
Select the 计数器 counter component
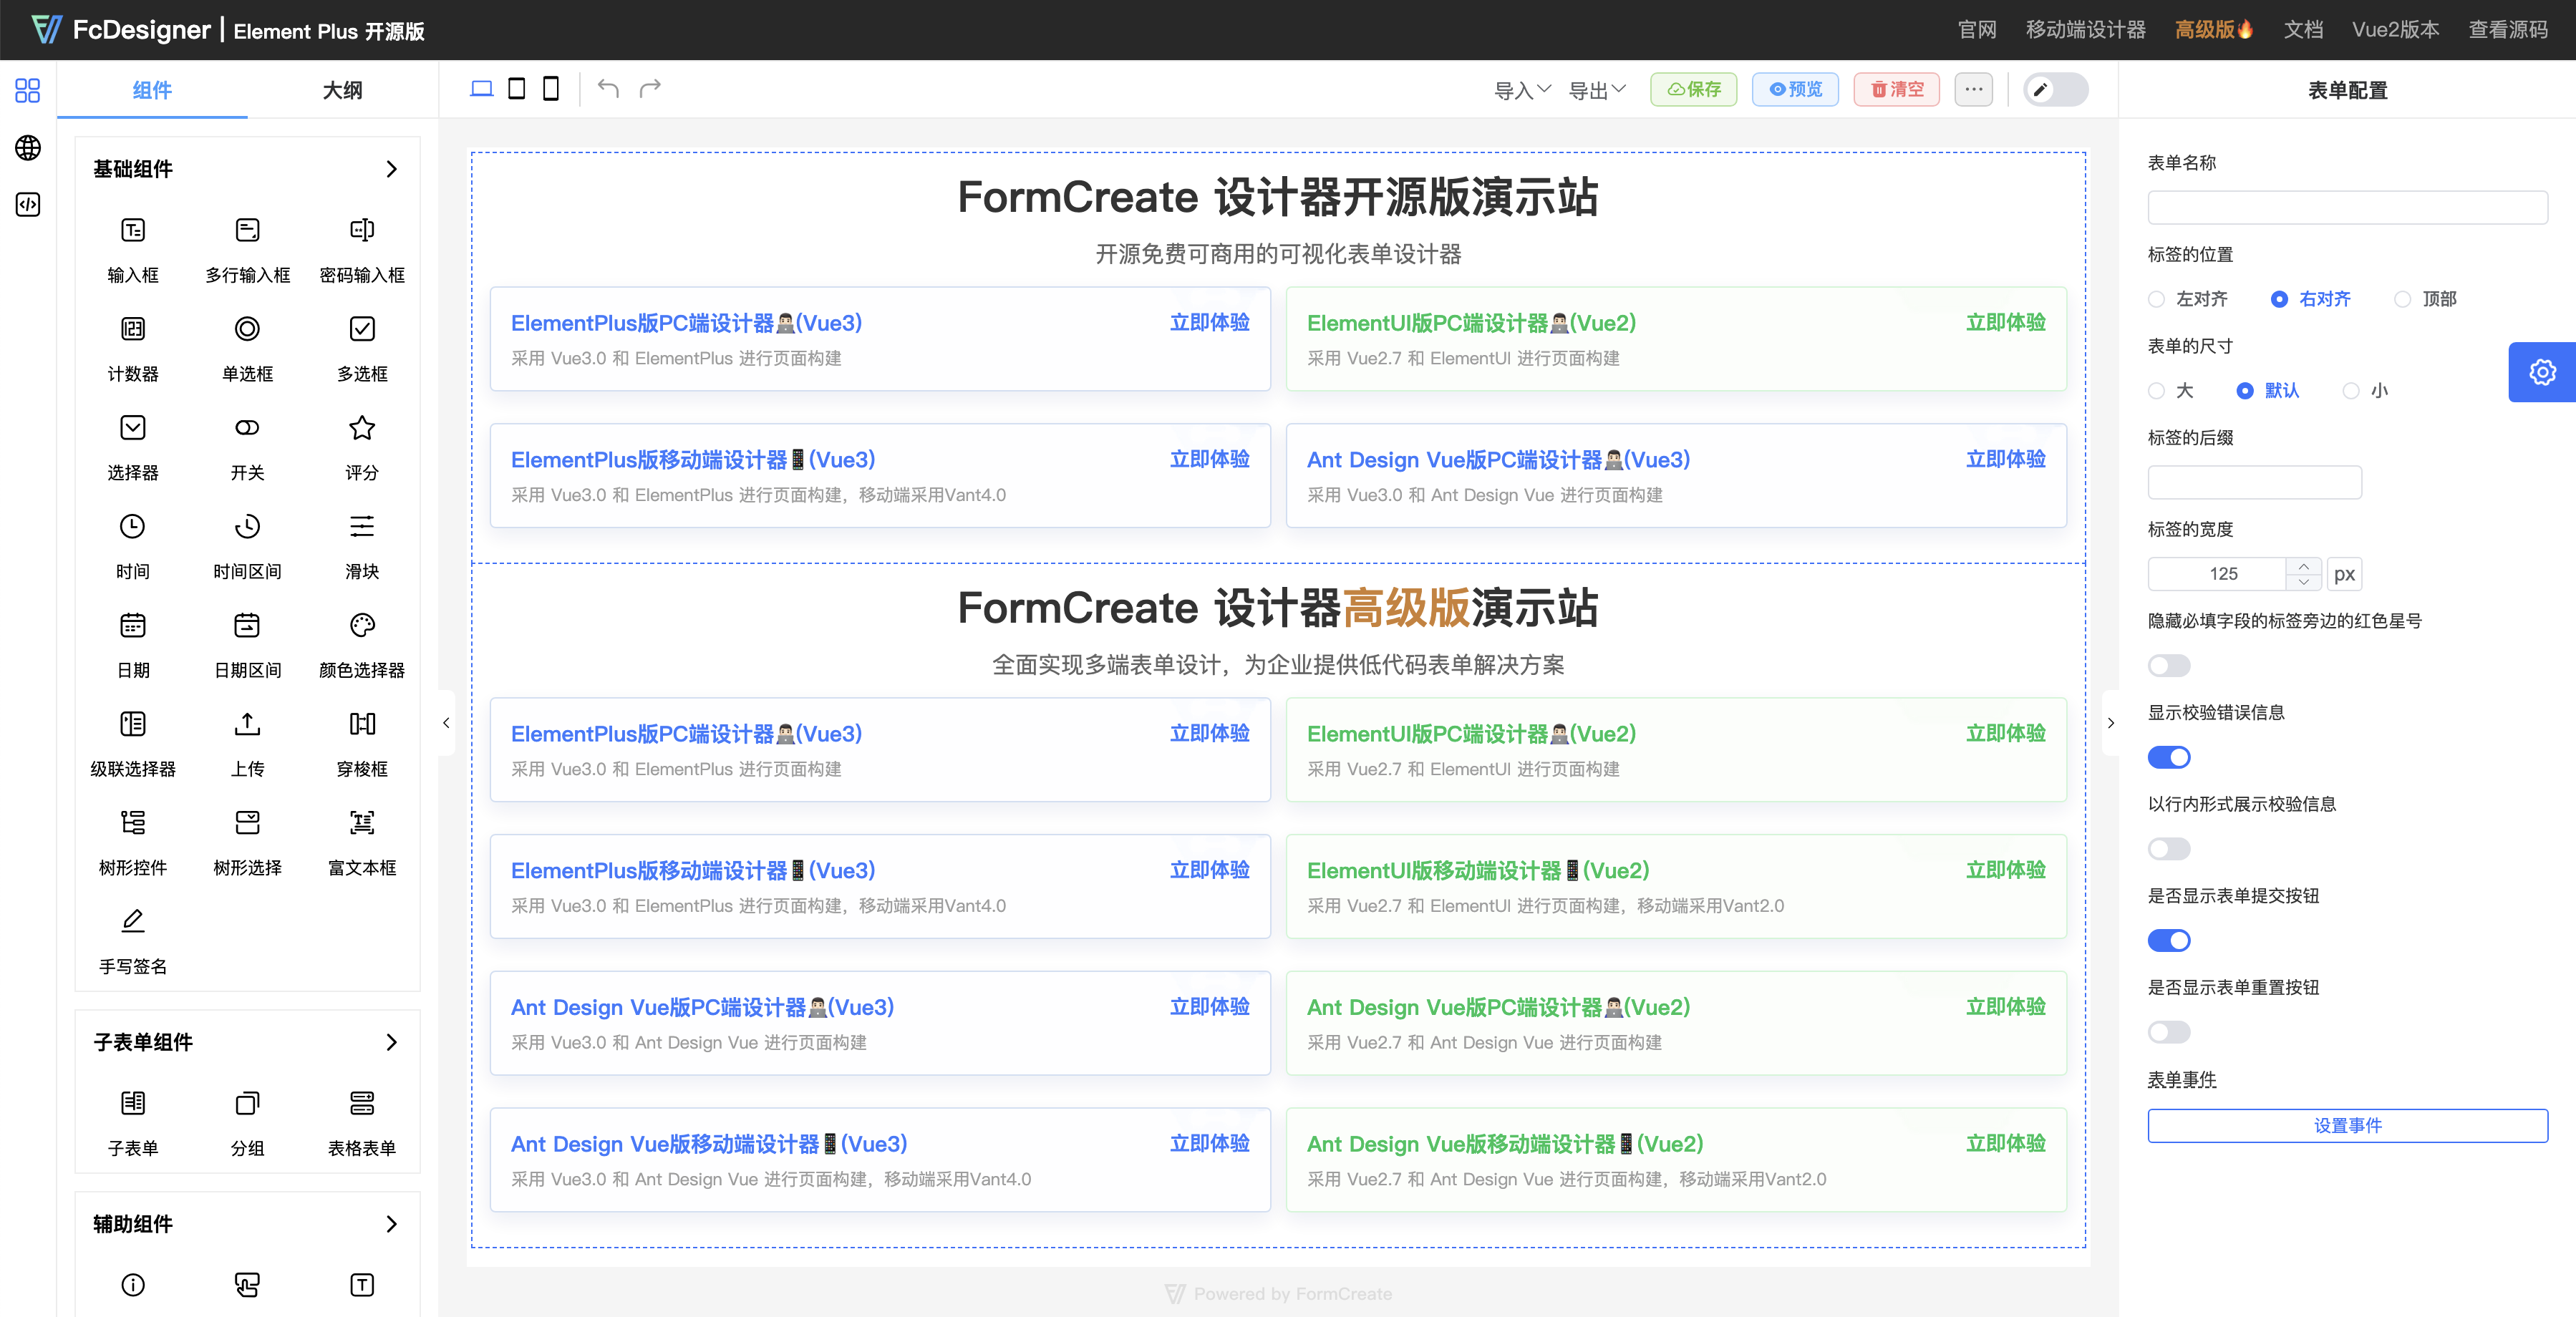click(133, 349)
